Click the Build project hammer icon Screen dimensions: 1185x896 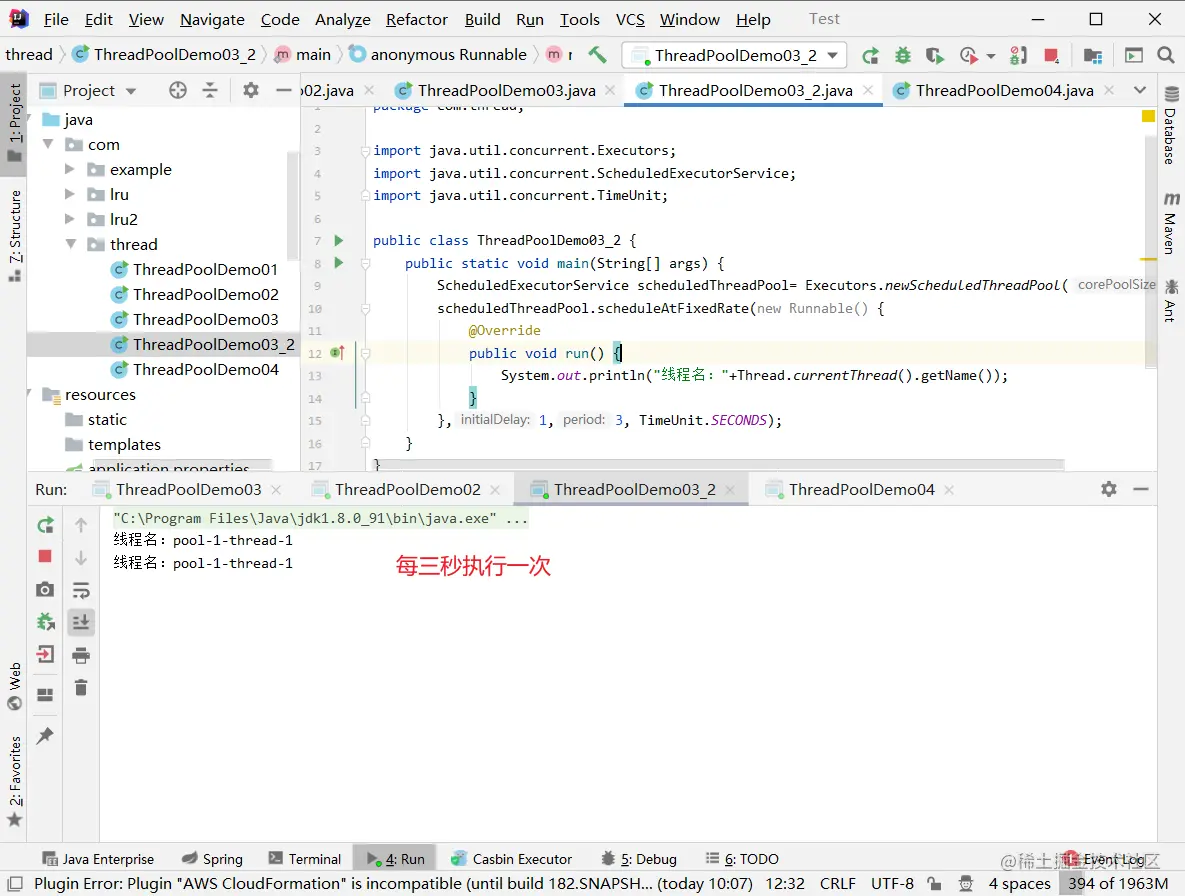coord(597,54)
